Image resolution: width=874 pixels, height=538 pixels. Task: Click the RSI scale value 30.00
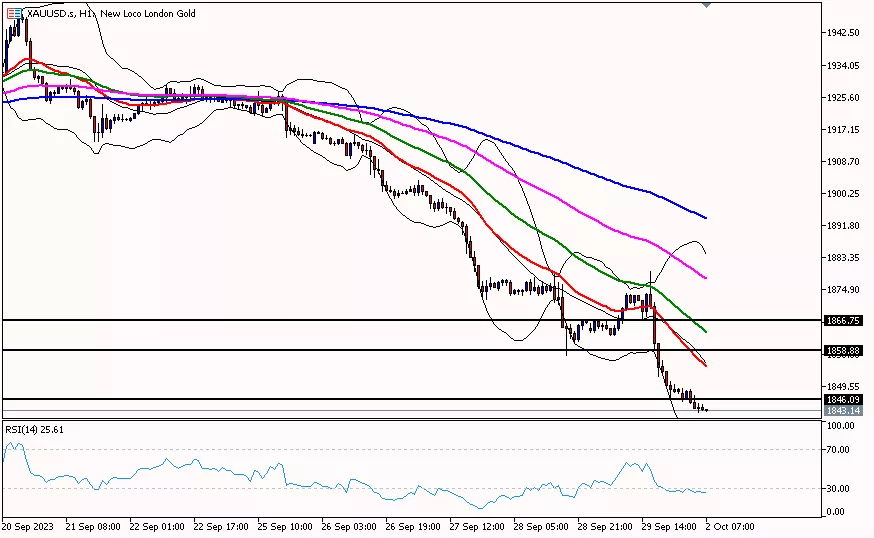coord(838,488)
